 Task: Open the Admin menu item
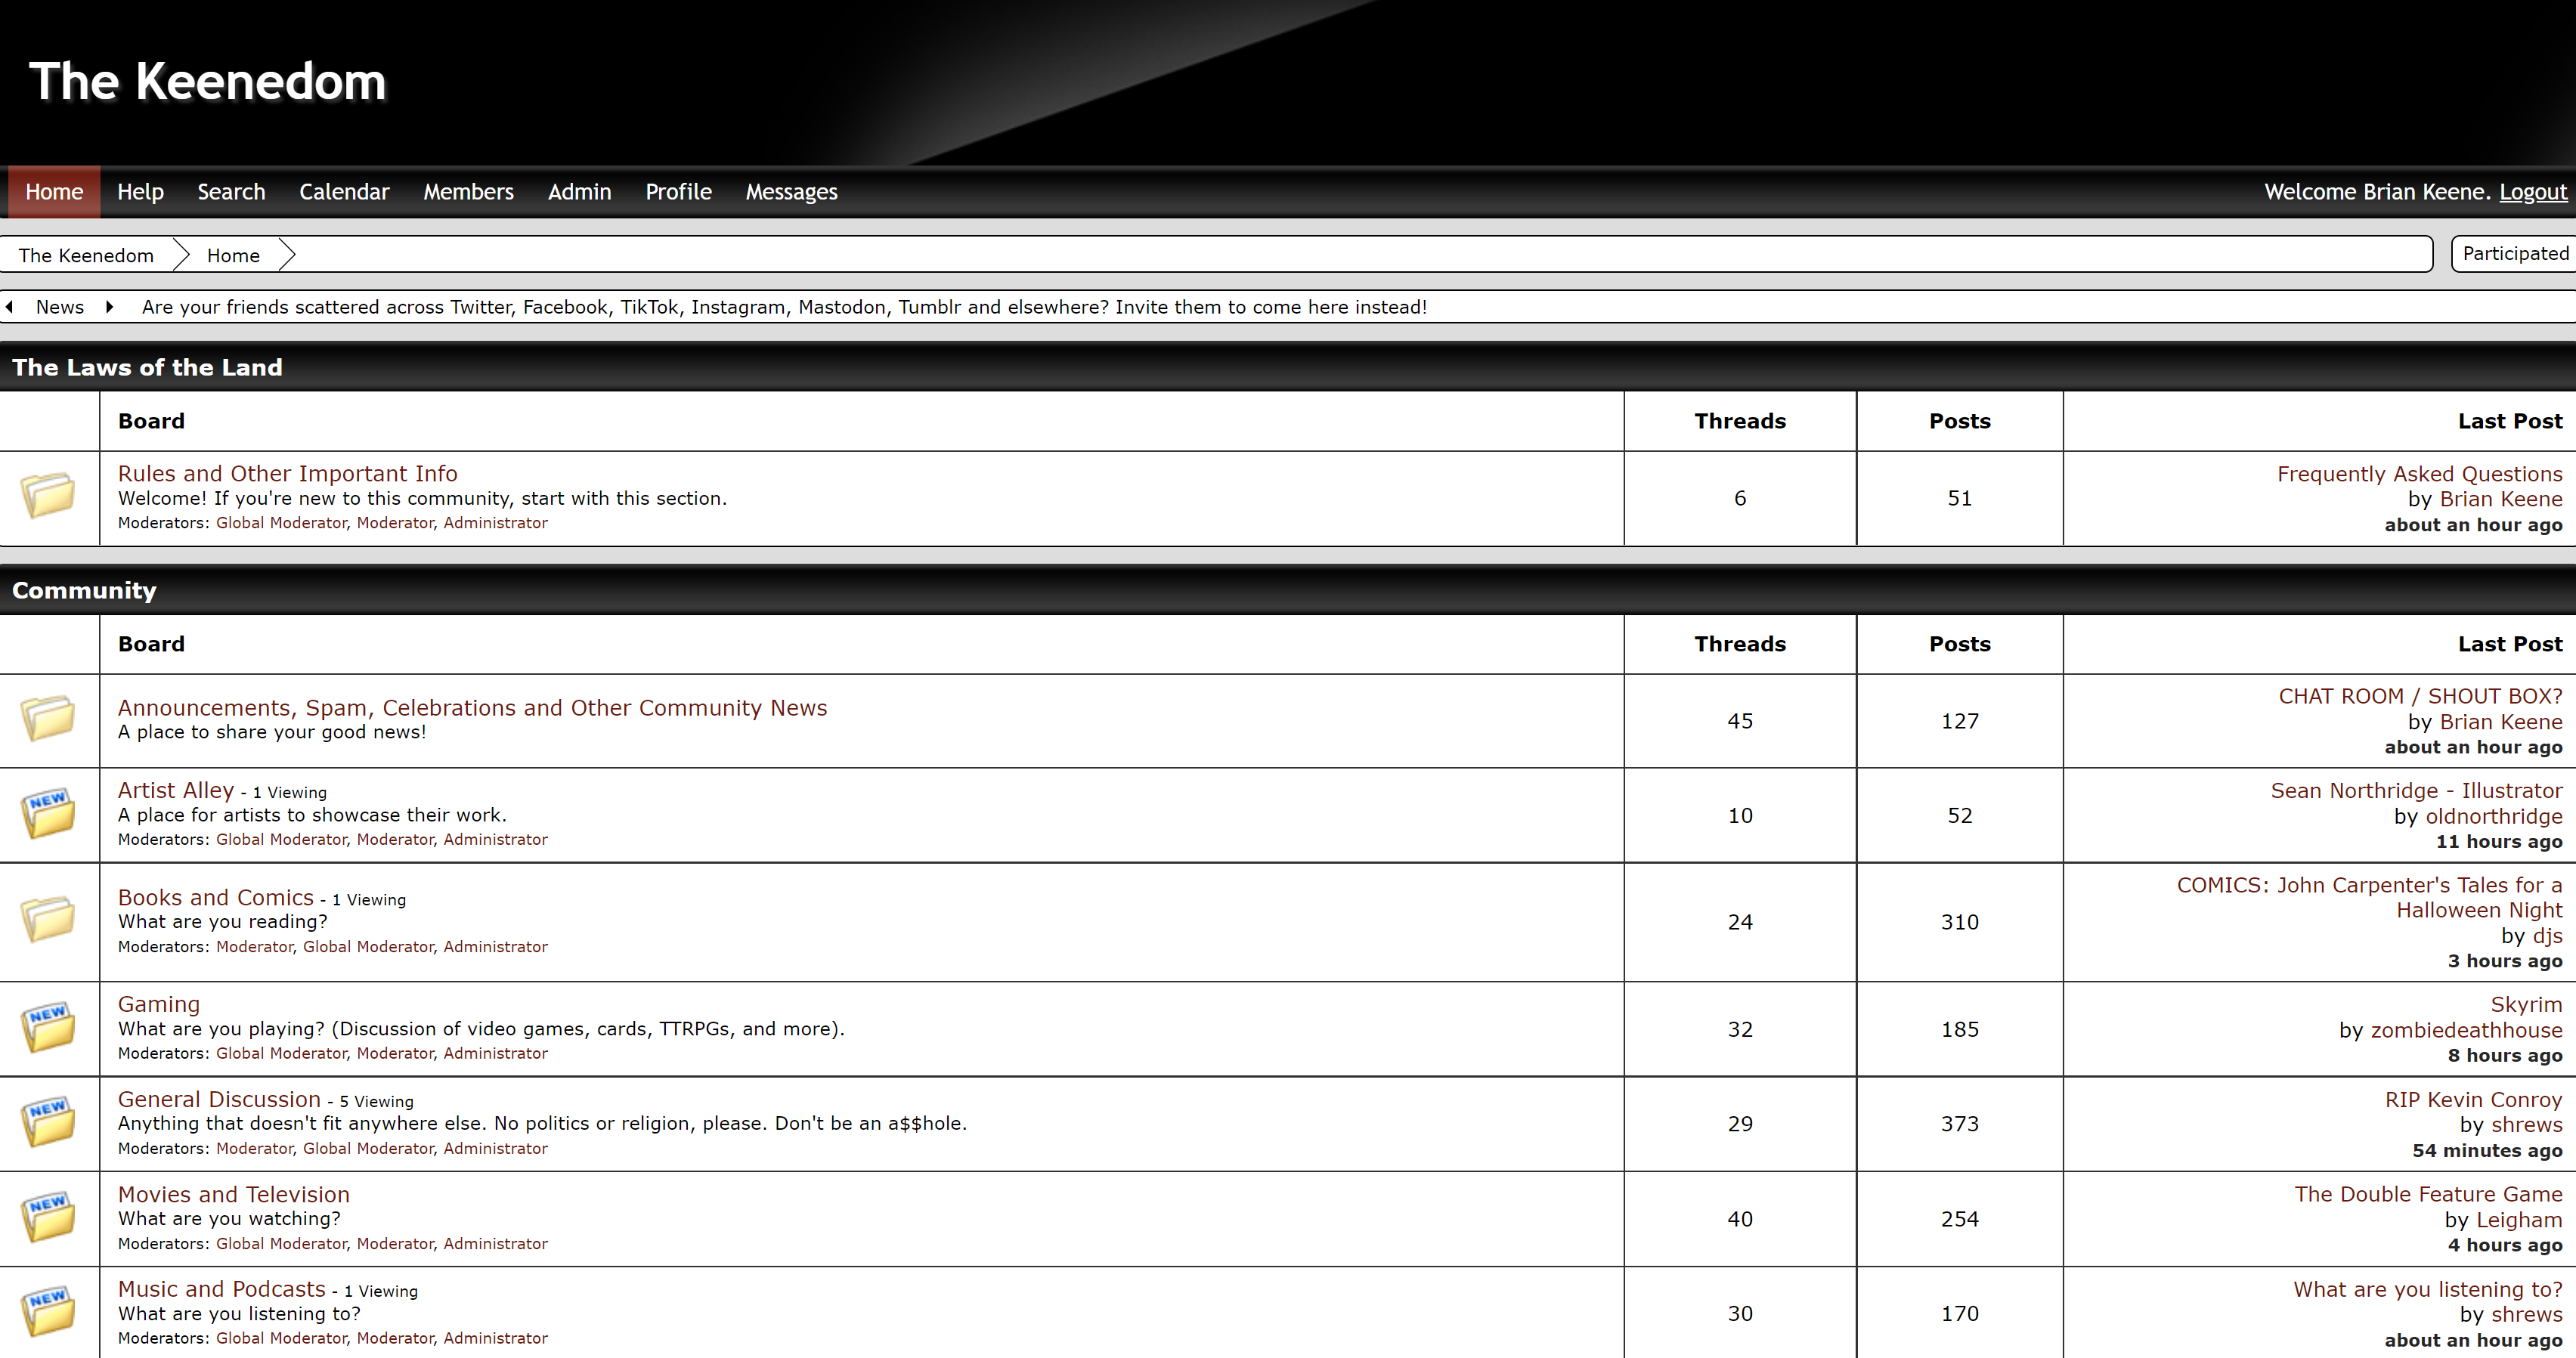(x=579, y=192)
